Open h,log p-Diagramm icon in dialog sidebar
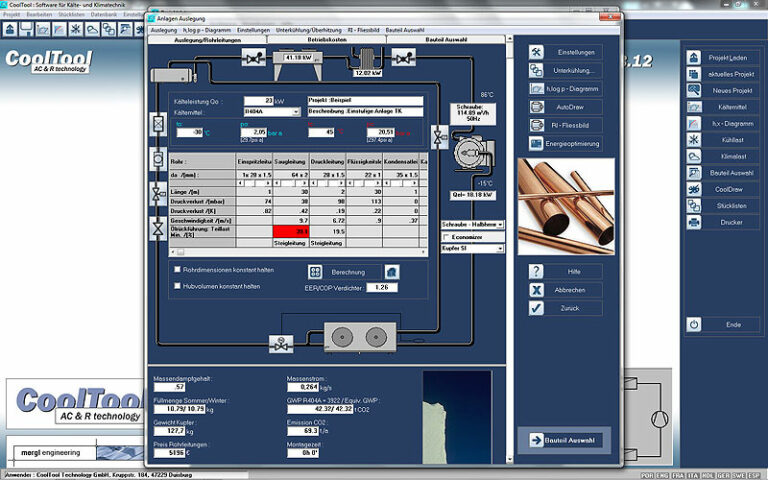768x480 pixels. (536, 89)
